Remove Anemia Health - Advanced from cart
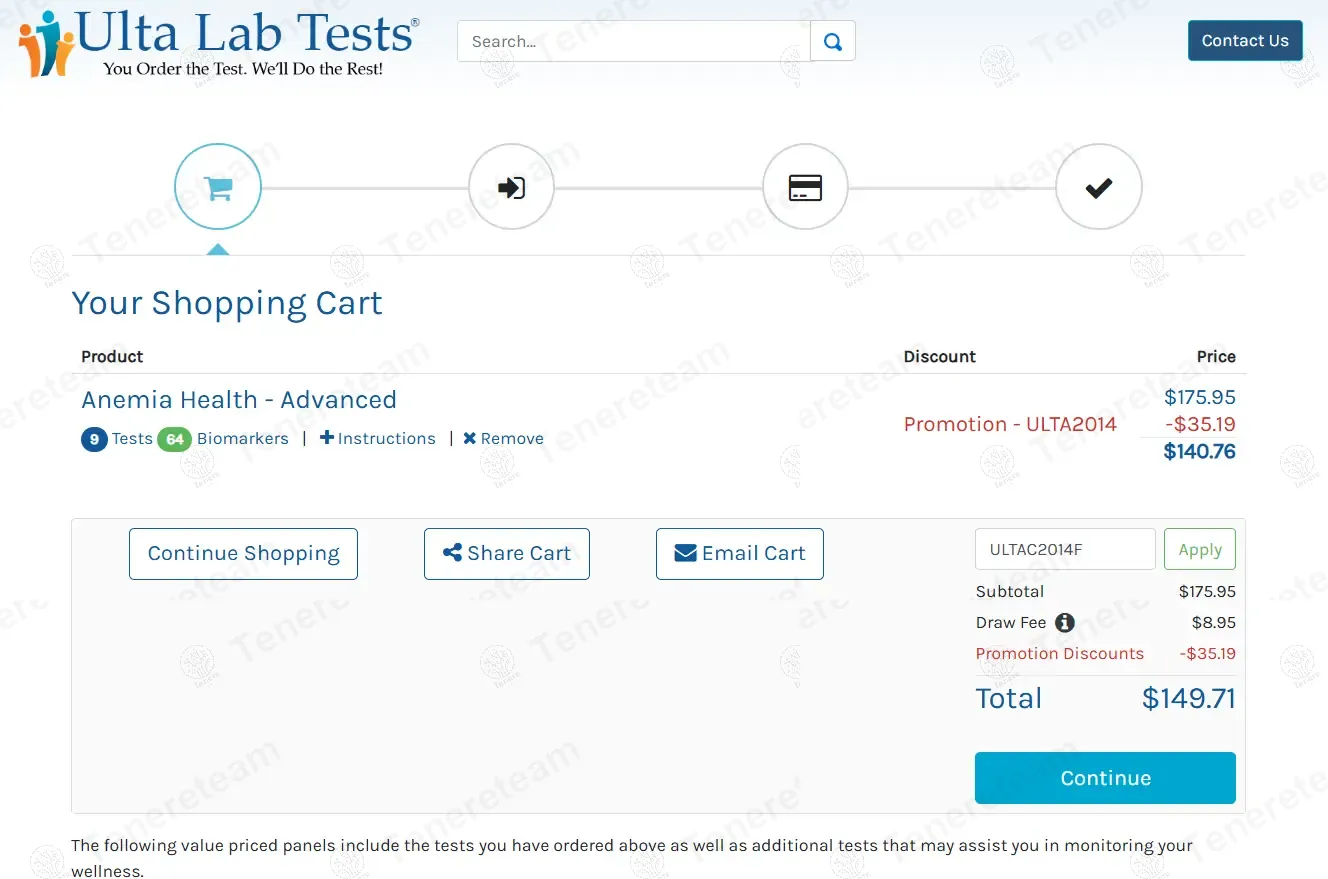The width and height of the screenshot is (1328, 879). pos(503,439)
